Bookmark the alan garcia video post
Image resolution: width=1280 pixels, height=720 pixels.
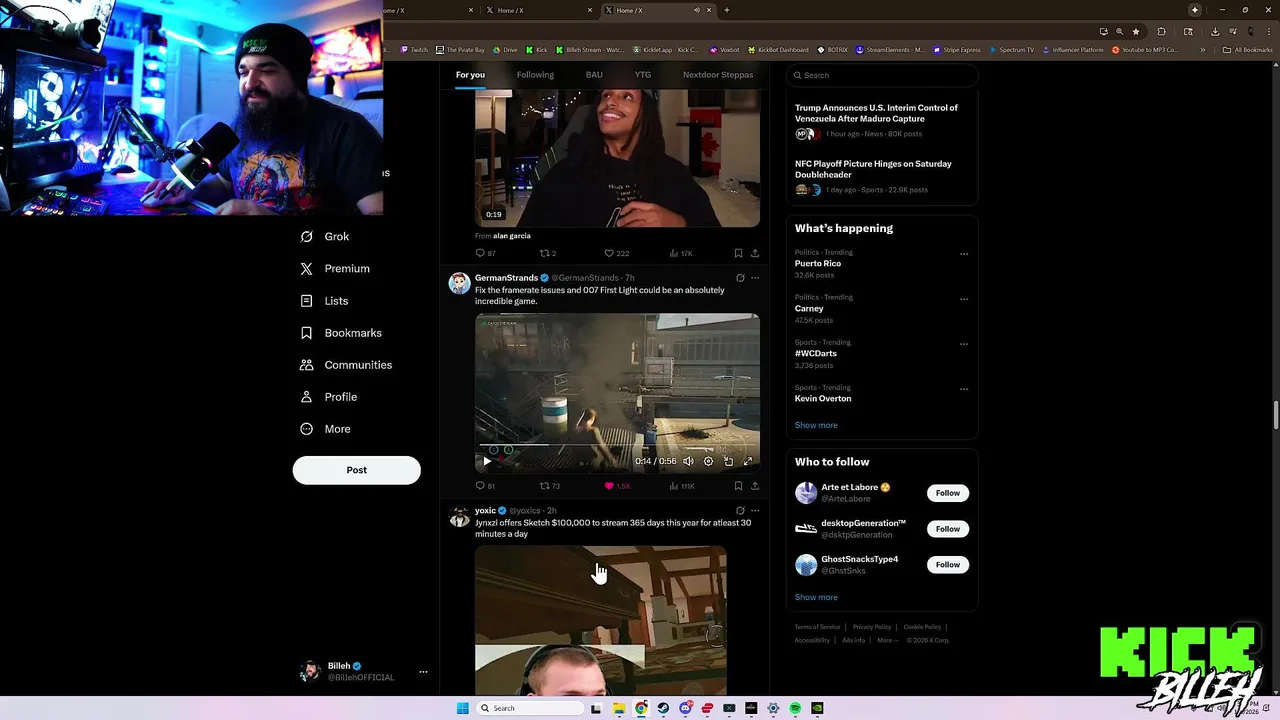pyautogui.click(x=738, y=253)
